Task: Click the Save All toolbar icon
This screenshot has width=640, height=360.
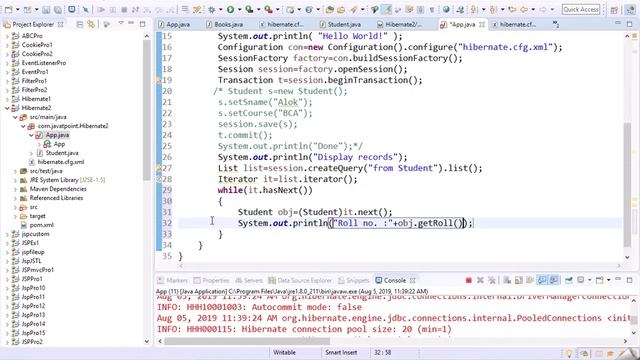Action: (58, 9)
